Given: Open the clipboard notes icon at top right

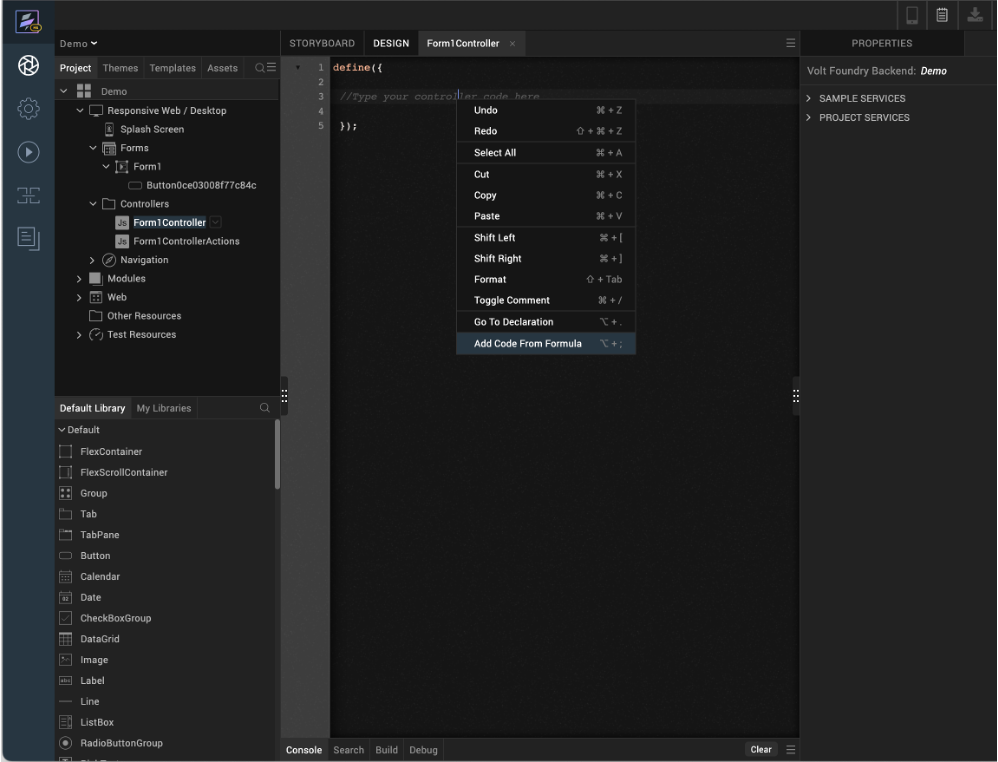Looking at the screenshot, I should tap(942, 15).
